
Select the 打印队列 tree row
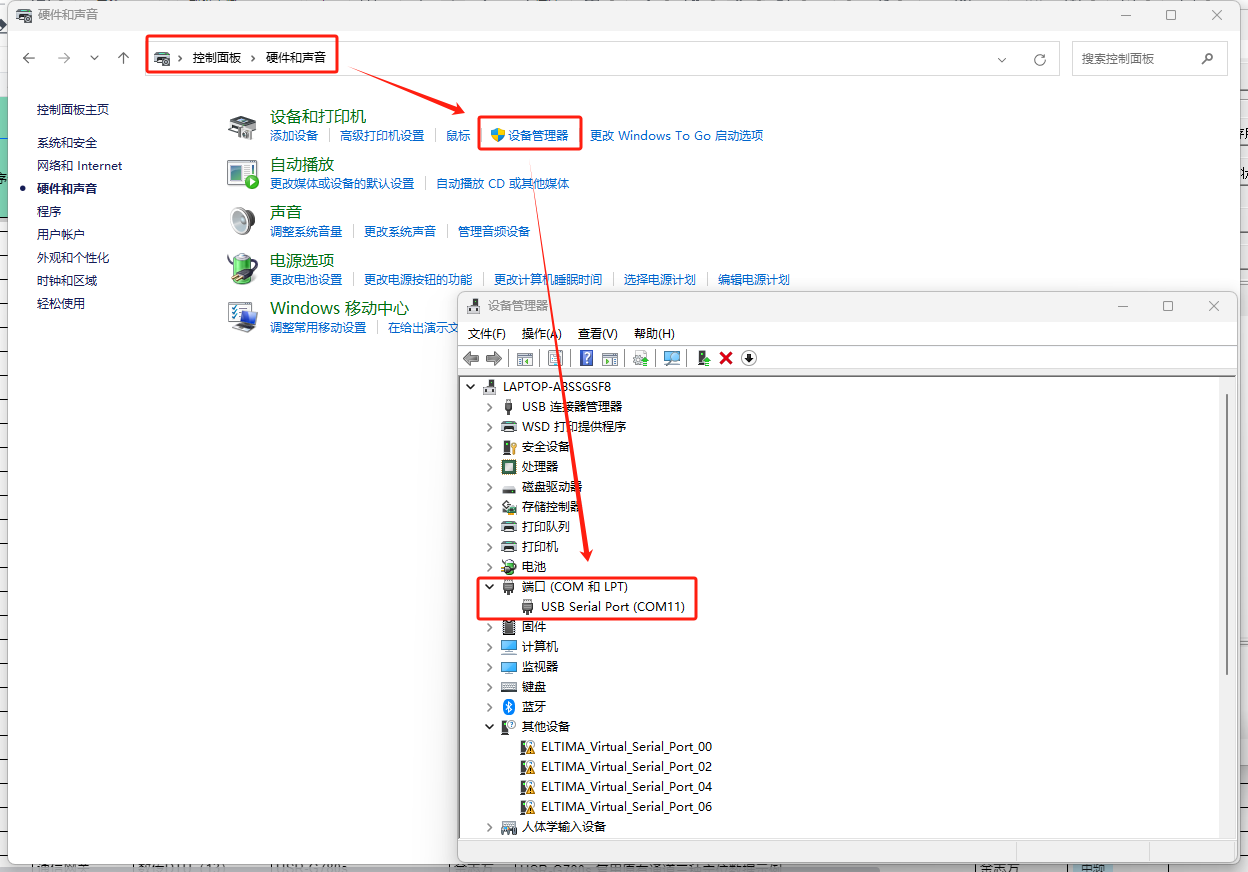[x=546, y=526]
